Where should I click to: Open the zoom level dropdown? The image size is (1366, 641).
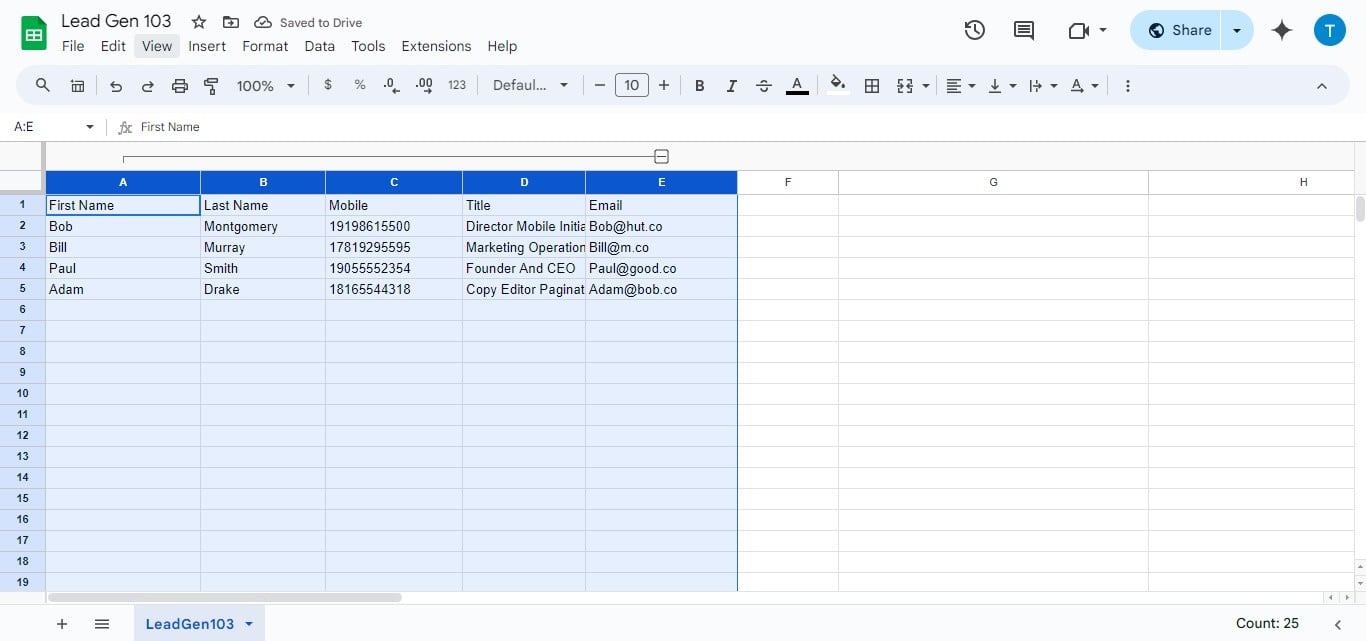(x=264, y=85)
